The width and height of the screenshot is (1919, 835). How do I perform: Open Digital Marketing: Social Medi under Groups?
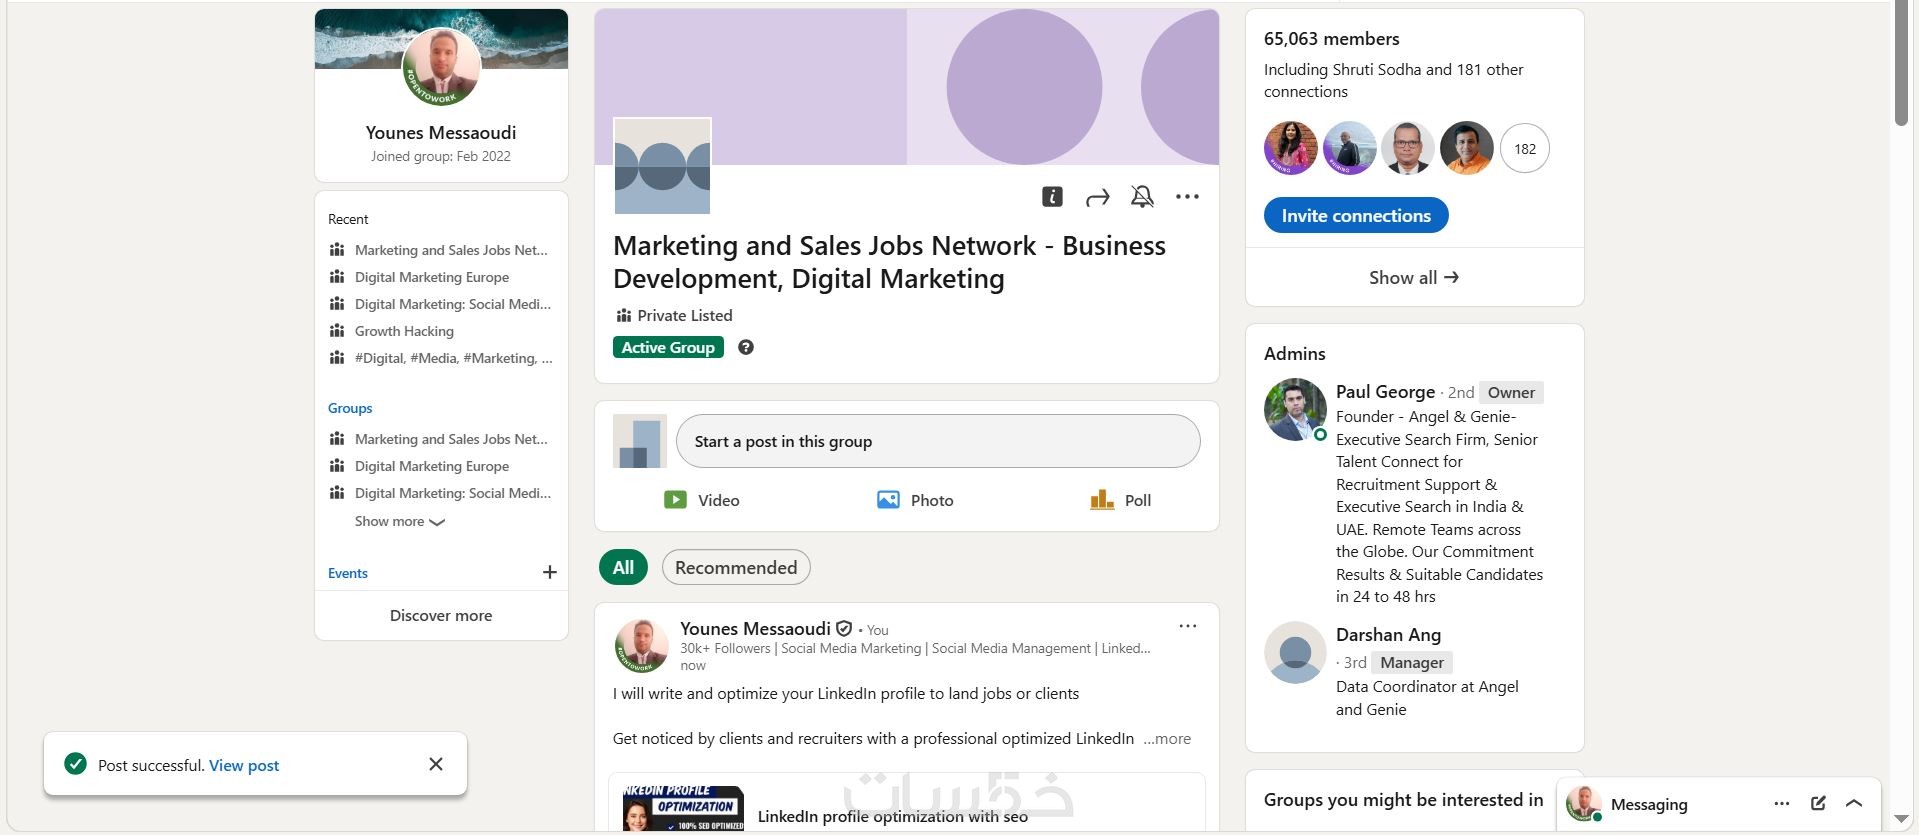coord(453,493)
